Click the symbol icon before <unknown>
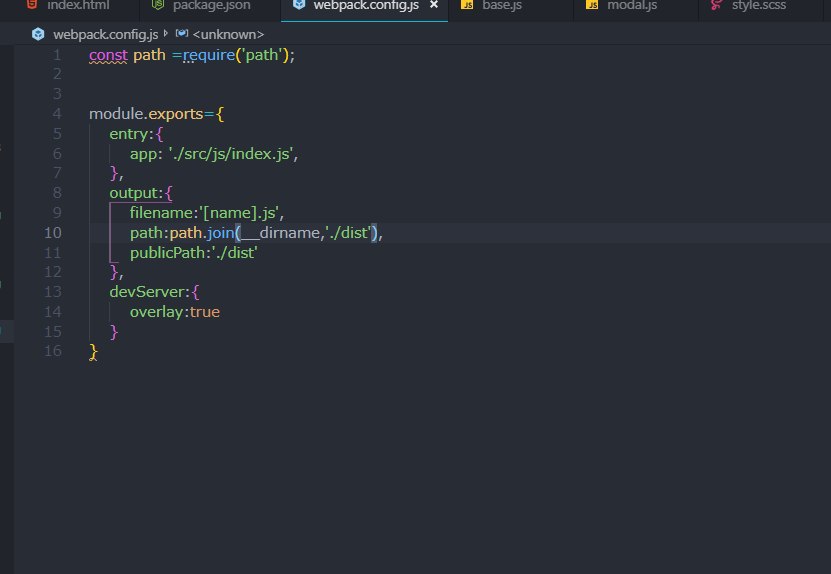This screenshot has width=831, height=574. (182, 33)
